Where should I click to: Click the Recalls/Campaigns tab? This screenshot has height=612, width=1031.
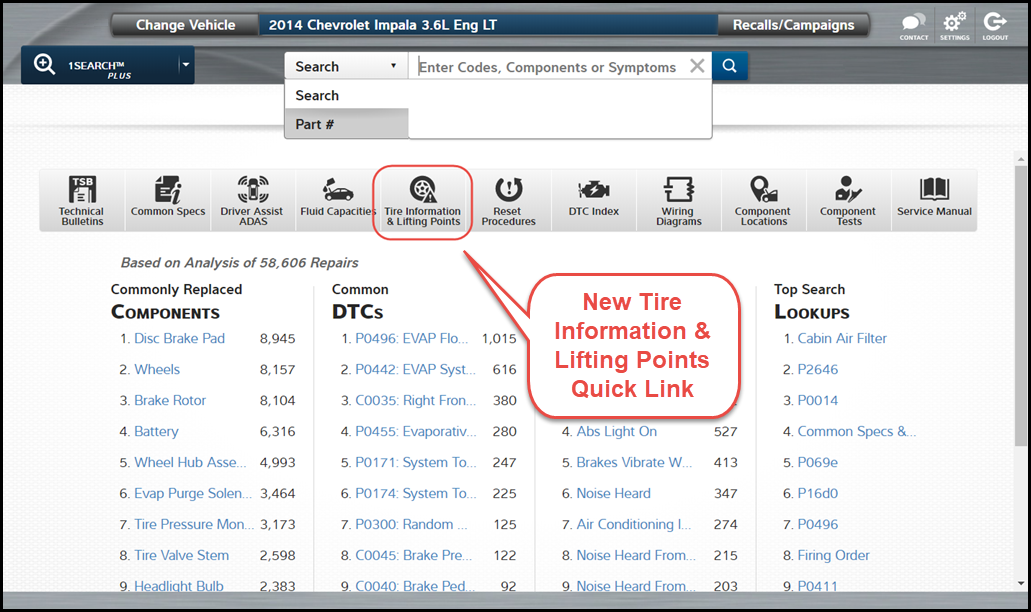pyautogui.click(x=794, y=25)
